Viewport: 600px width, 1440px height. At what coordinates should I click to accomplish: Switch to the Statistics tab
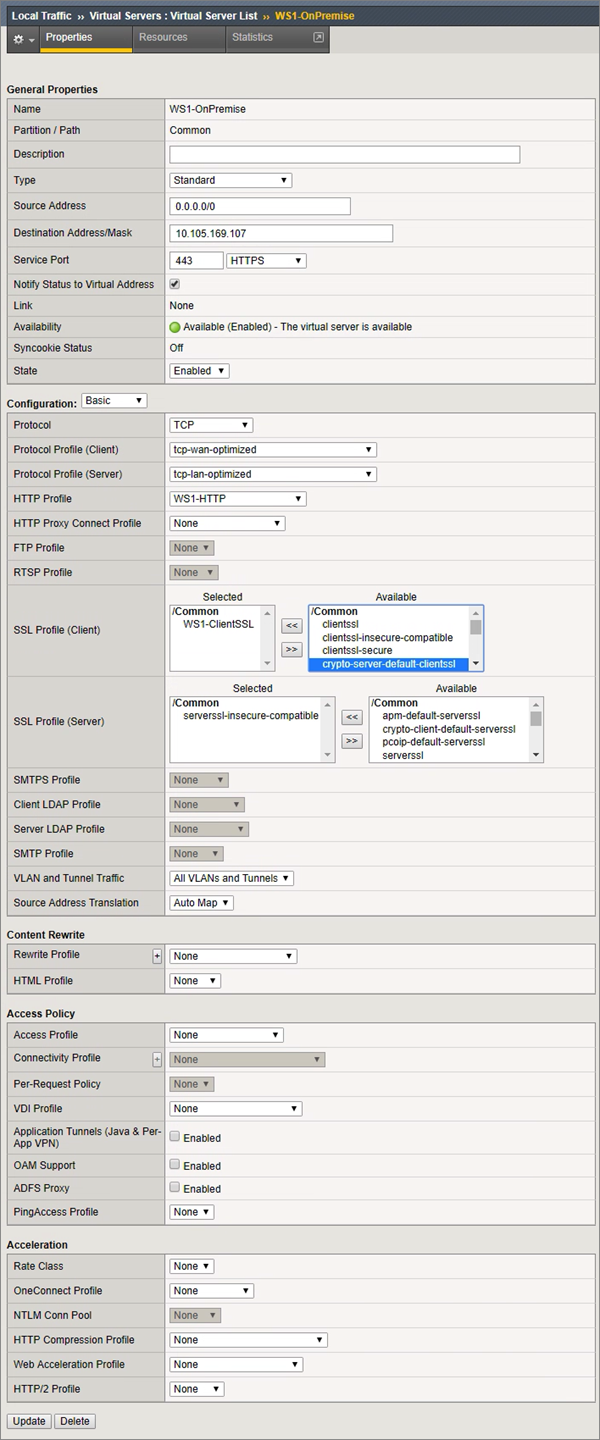(x=252, y=38)
